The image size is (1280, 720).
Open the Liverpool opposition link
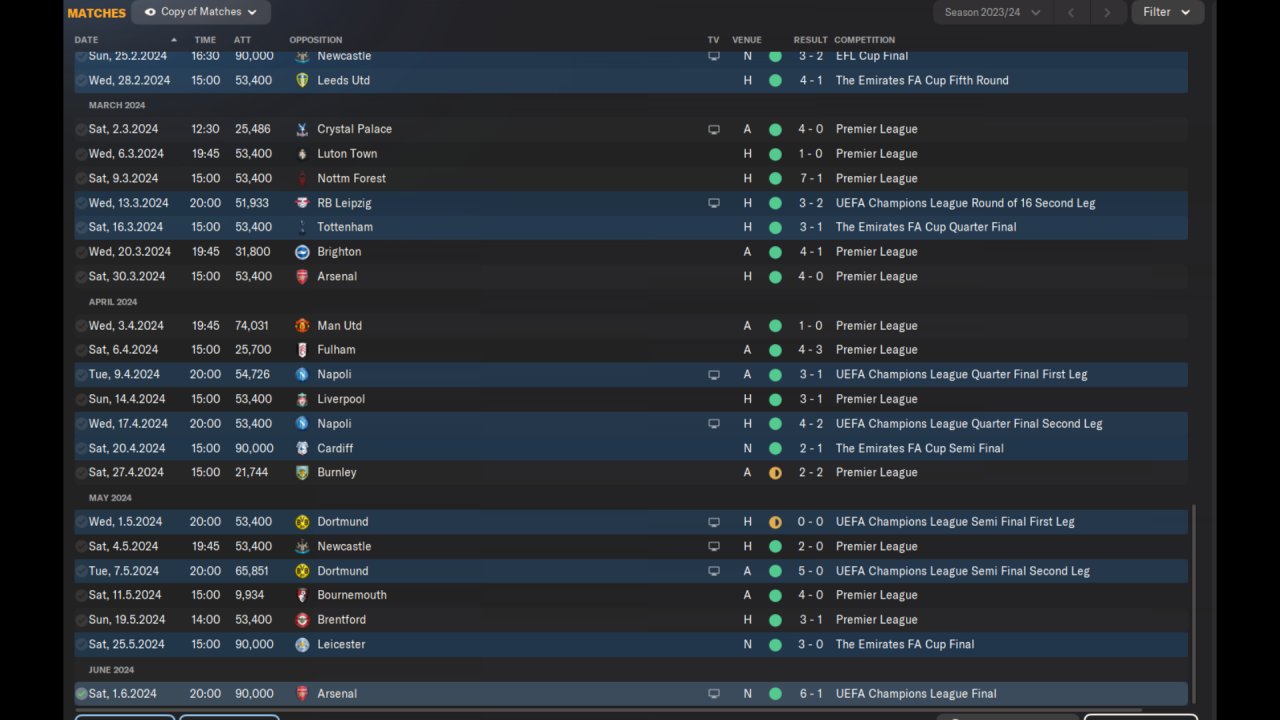click(341, 399)
